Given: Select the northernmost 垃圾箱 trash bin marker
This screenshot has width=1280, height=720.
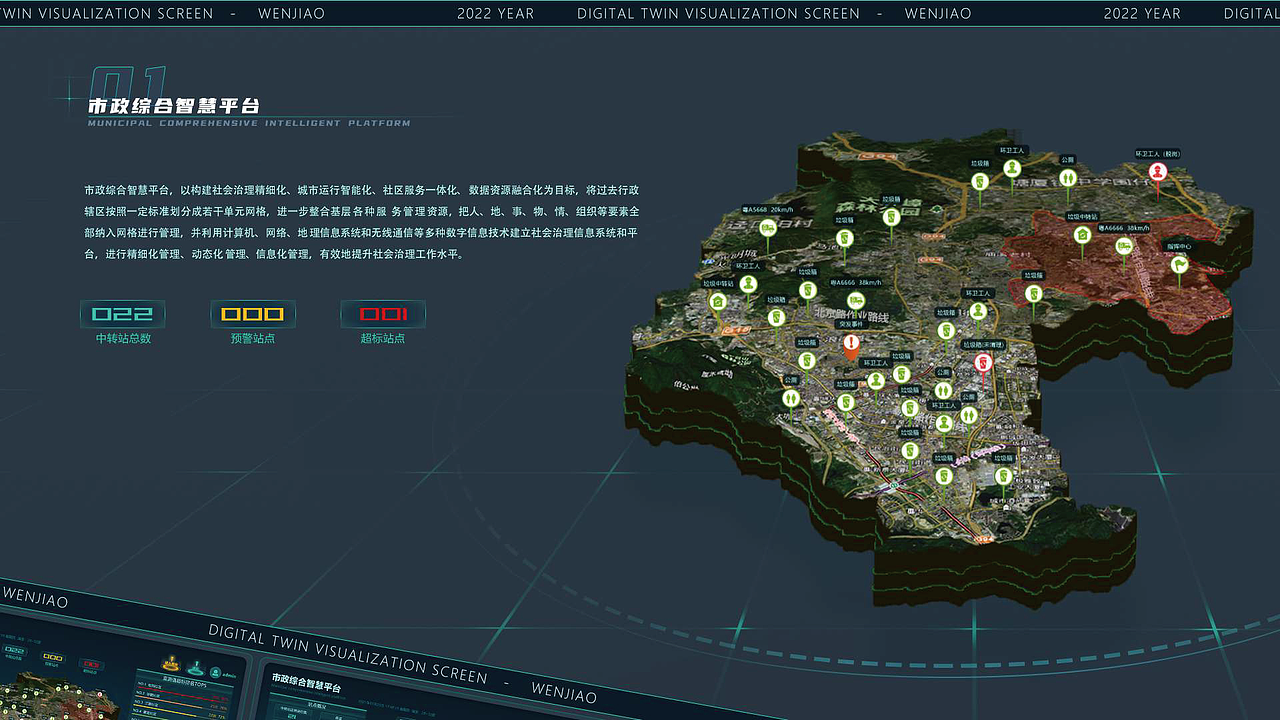Looking at the screenshot, I should [980, 181].
